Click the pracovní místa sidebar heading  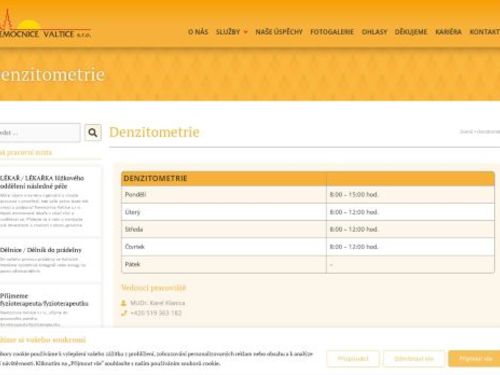(x=26, y=153)
